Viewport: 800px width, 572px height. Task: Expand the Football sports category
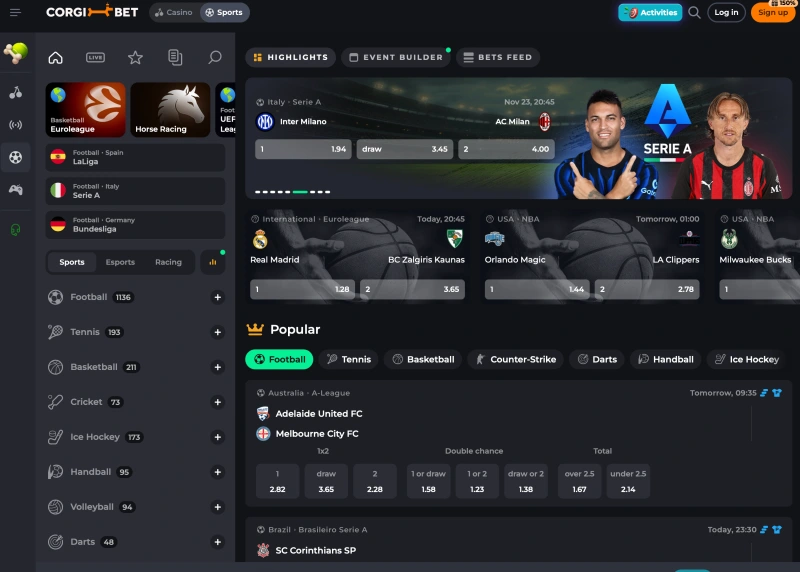pos(217,297)
